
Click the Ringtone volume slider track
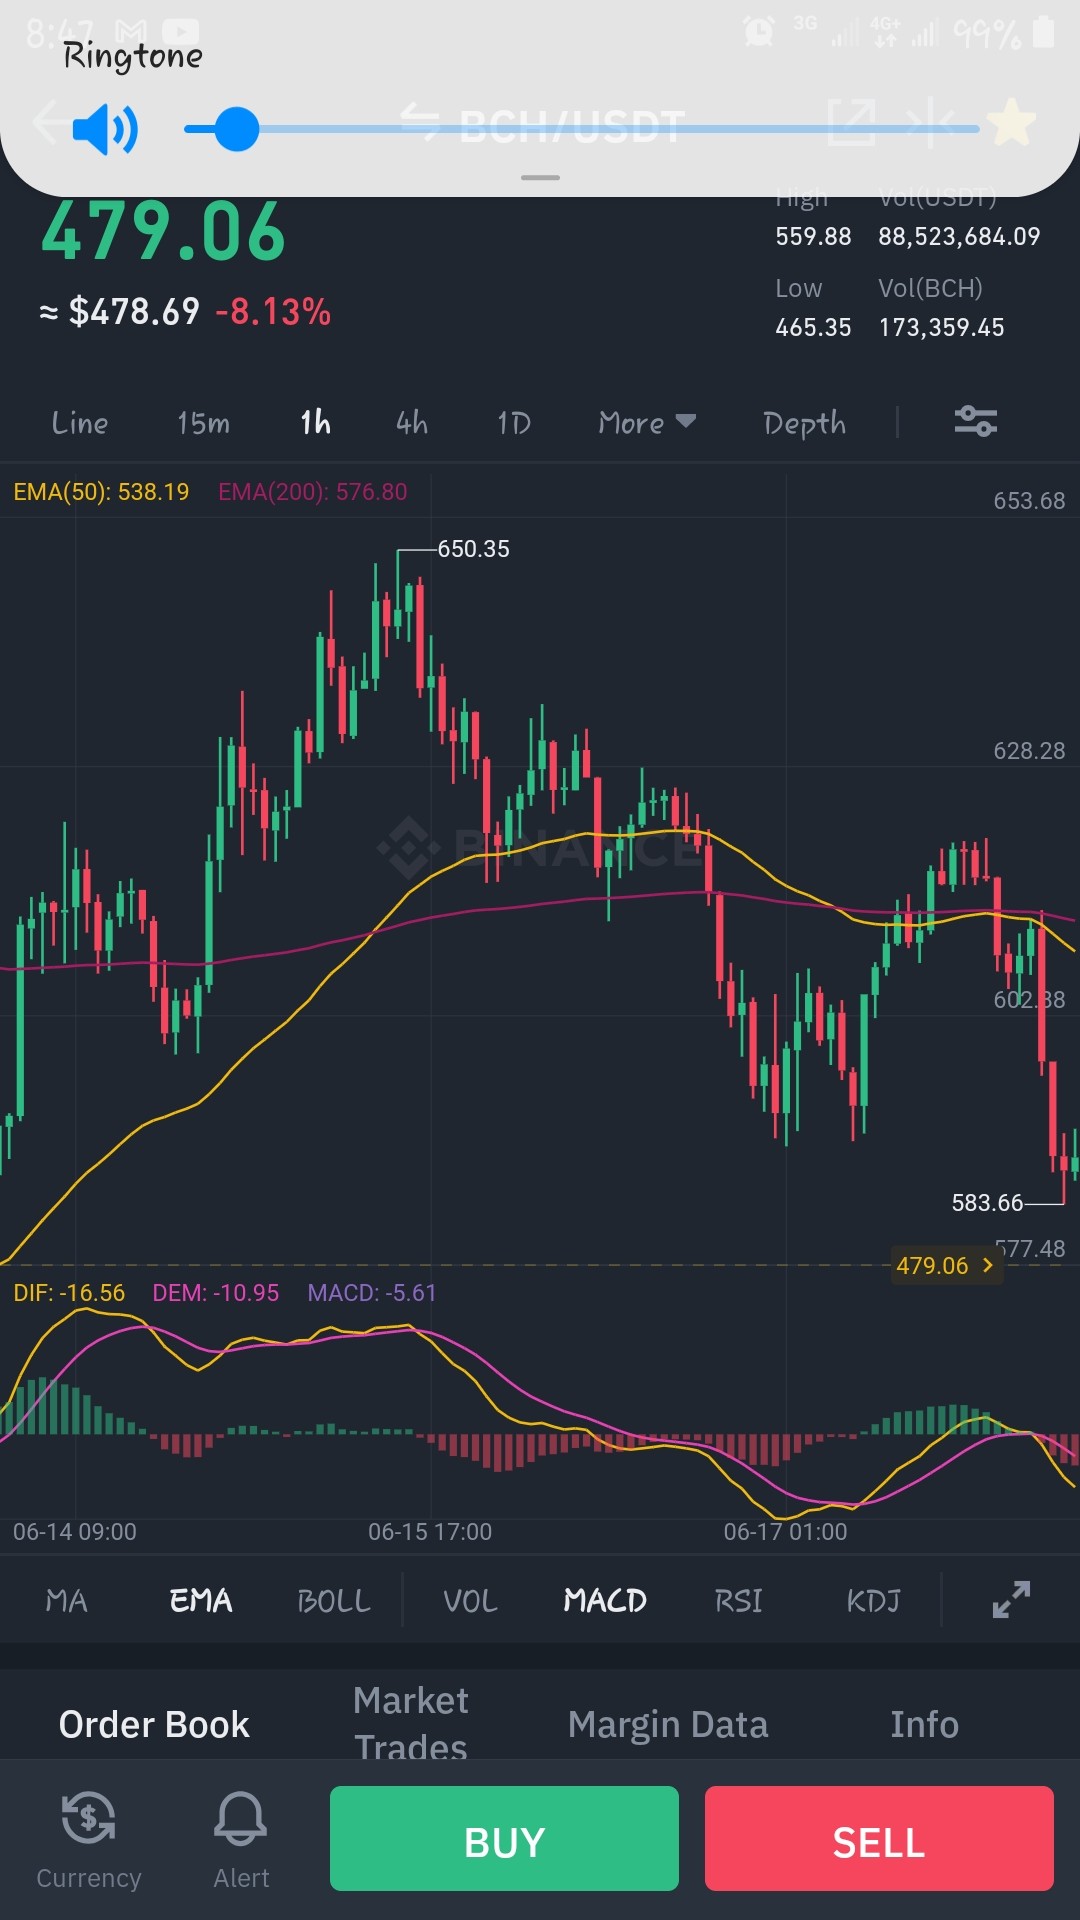point(582,129)
